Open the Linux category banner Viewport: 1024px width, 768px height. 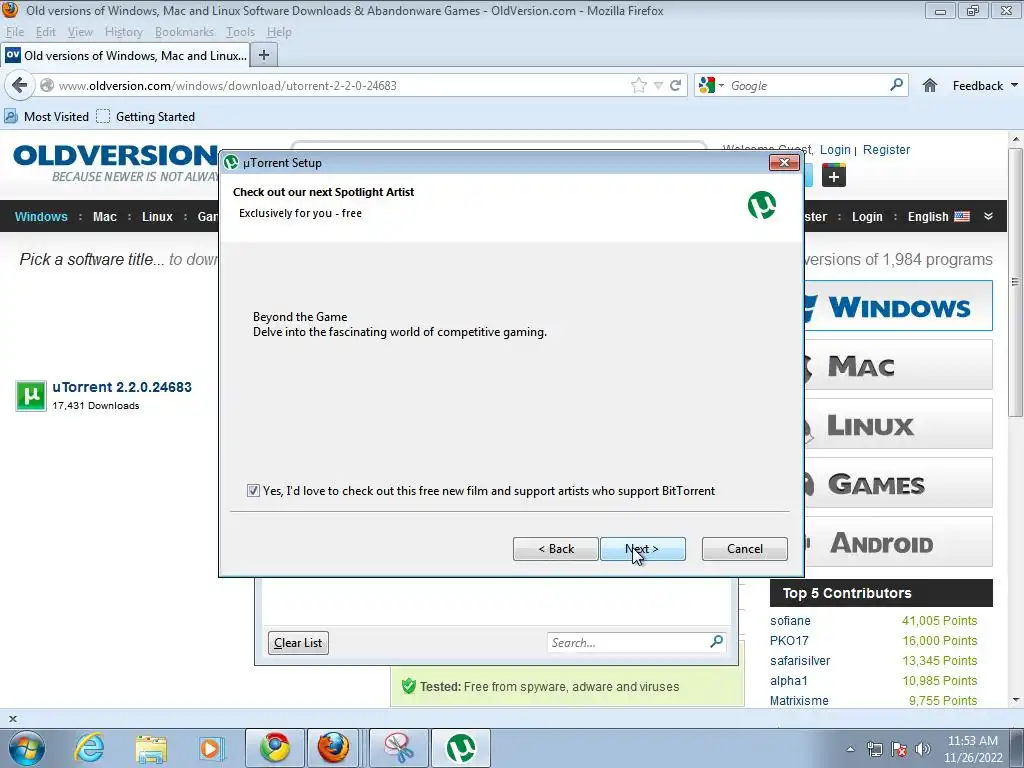click(x=899, y=424)
